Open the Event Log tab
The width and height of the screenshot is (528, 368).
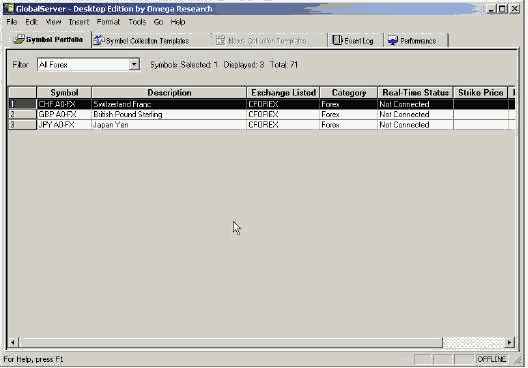pyautogui.click(x=353, y=41)
